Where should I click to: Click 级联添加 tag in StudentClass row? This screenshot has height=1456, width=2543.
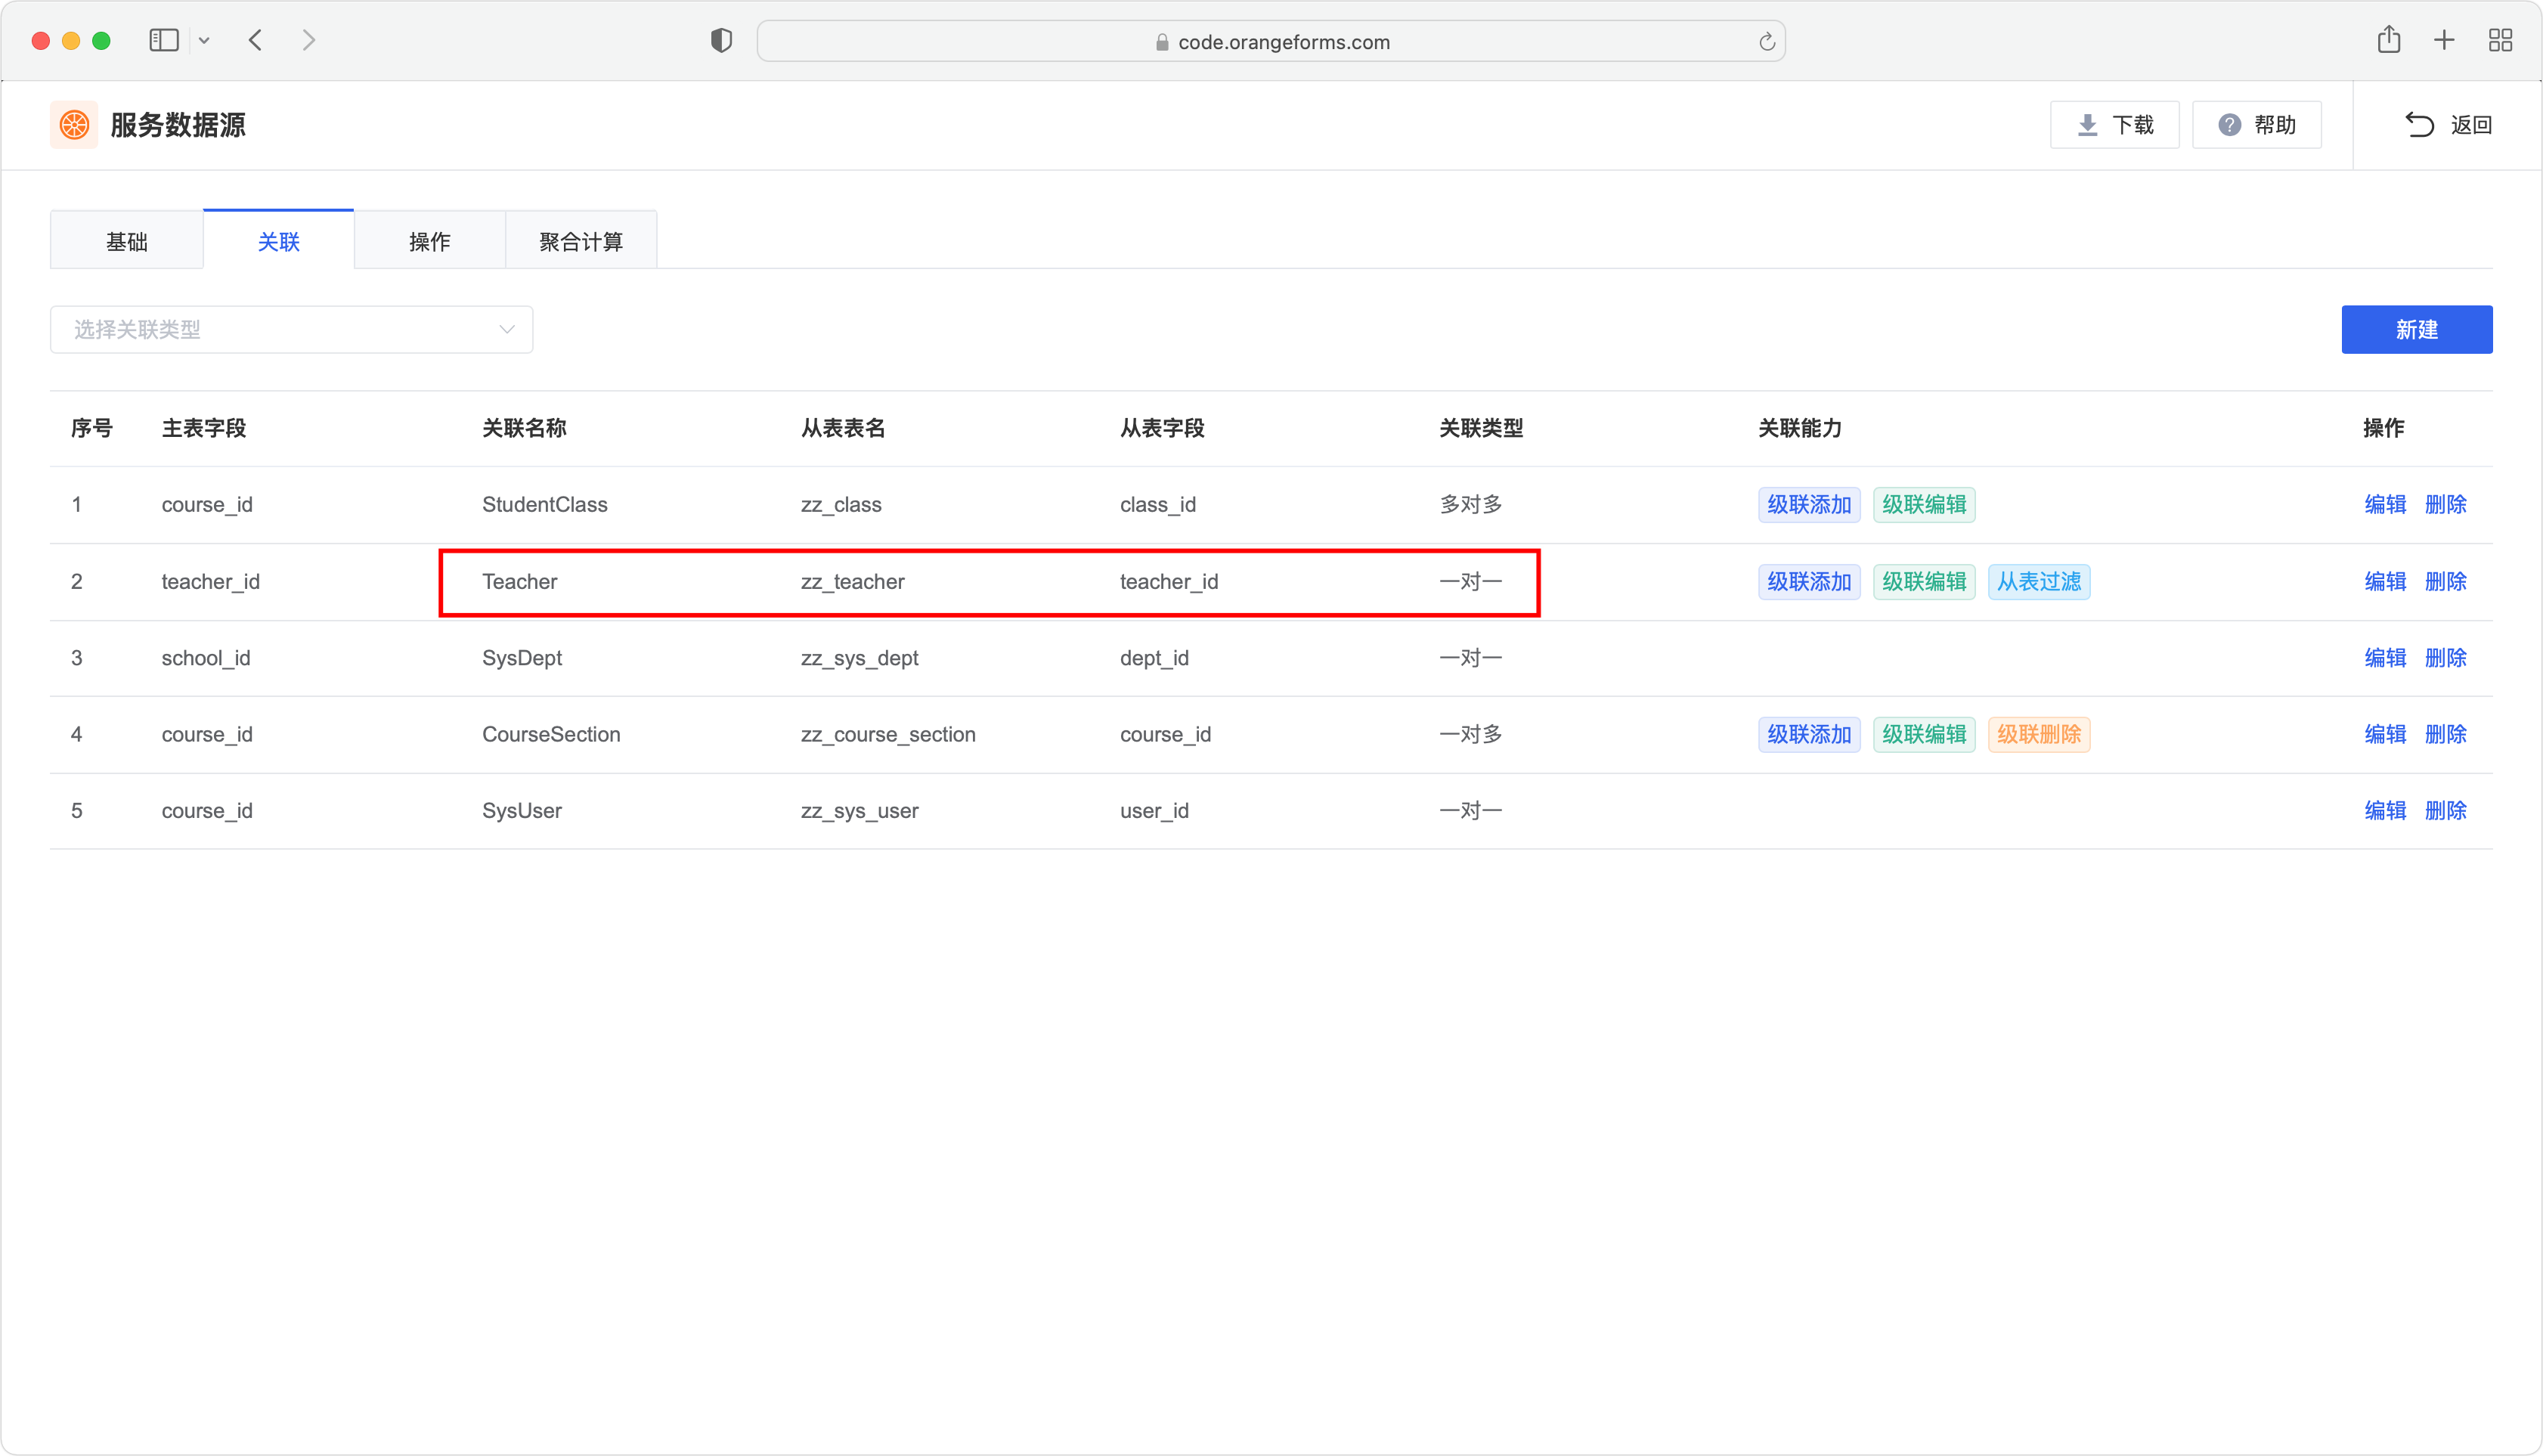1809,504
